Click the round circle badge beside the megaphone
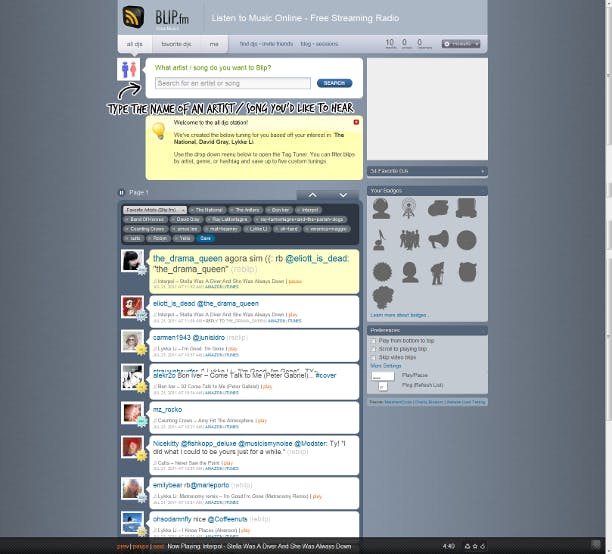612x554 pixels. pos(467,240)
